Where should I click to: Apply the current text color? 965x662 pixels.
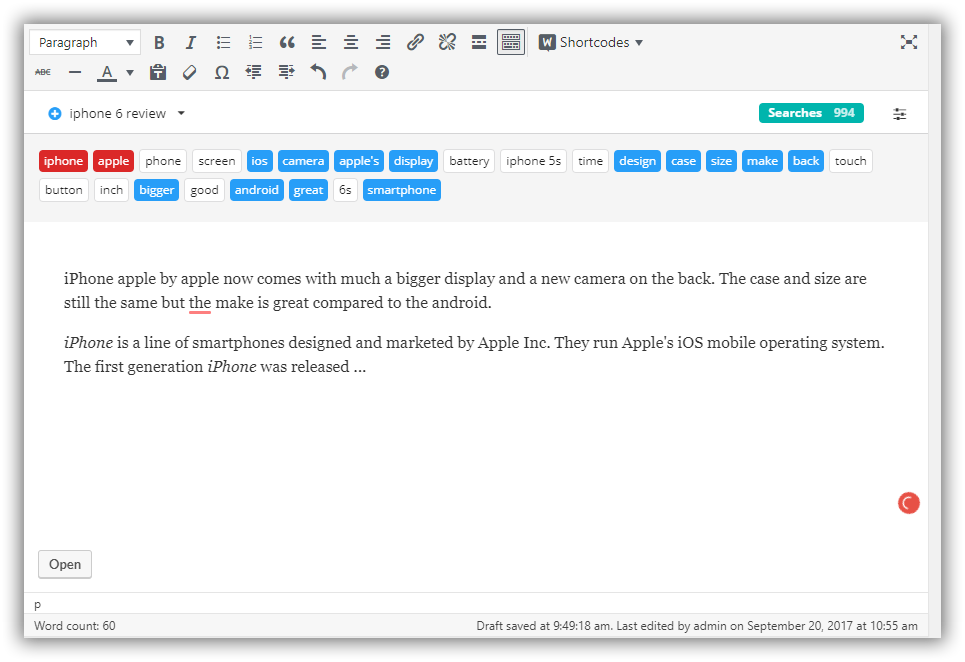pyautogui.click(x=107, y=73)
